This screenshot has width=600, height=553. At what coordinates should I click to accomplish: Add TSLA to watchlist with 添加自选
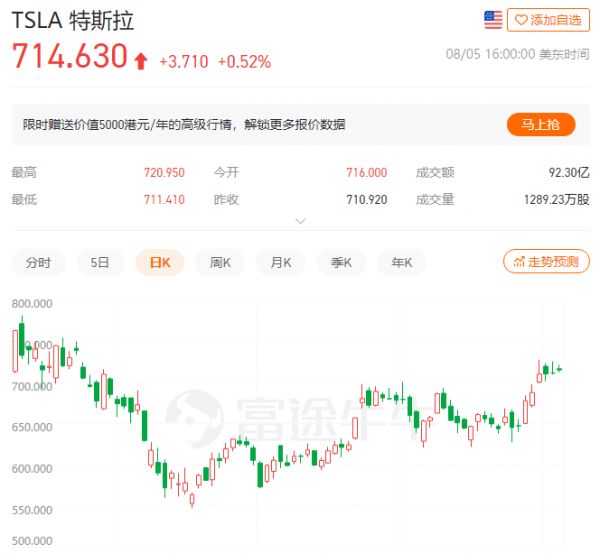[x=548, y=19]
